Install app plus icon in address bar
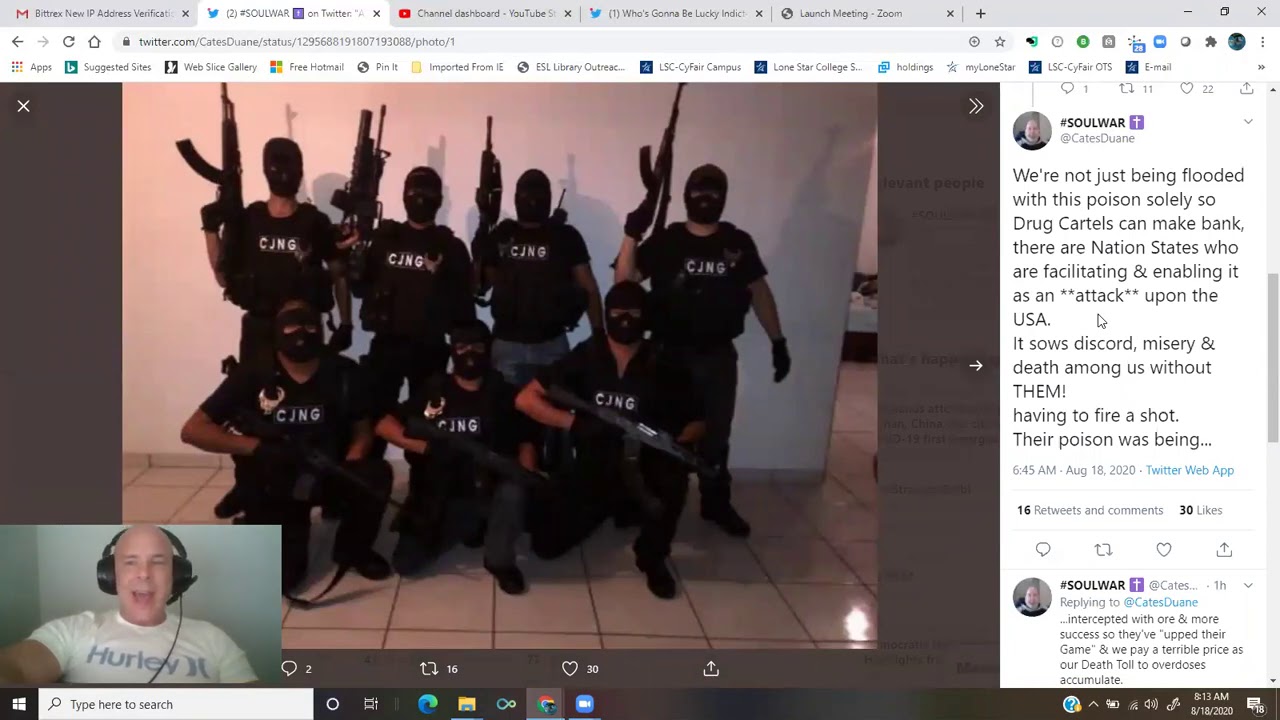 coord(974,42)
